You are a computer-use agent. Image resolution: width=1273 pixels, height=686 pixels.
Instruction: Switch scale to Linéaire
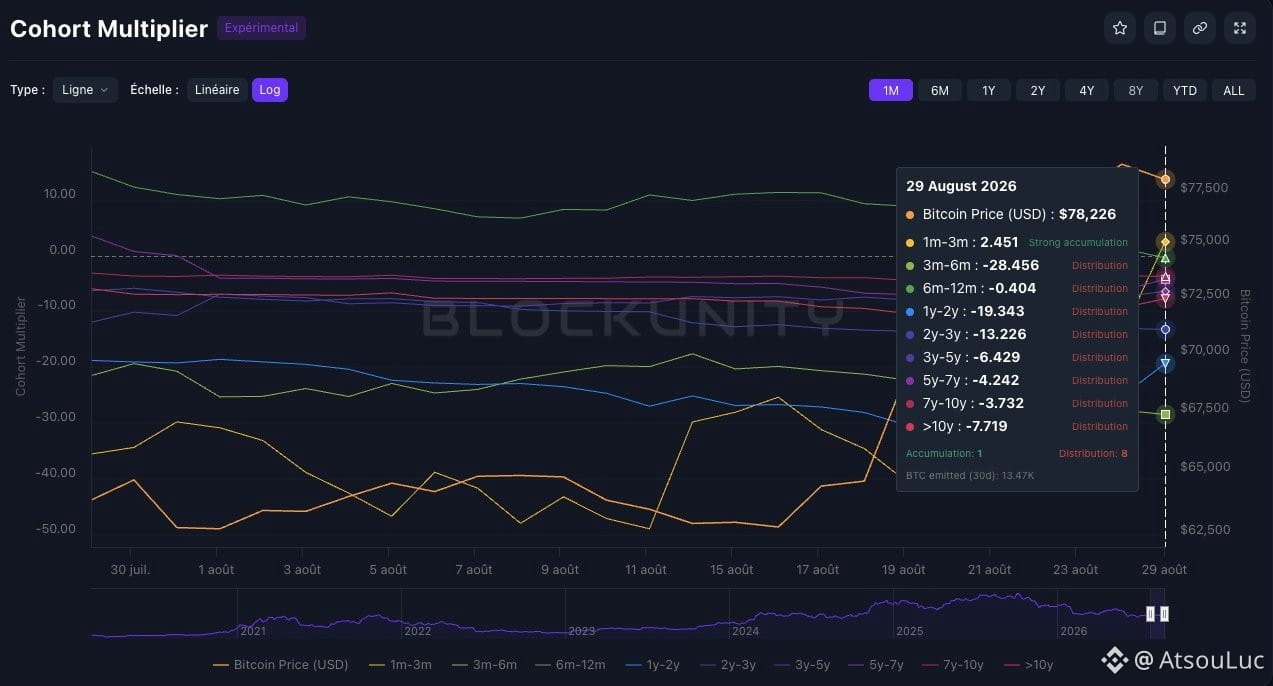pyautogui.click(x=217, y=90)
